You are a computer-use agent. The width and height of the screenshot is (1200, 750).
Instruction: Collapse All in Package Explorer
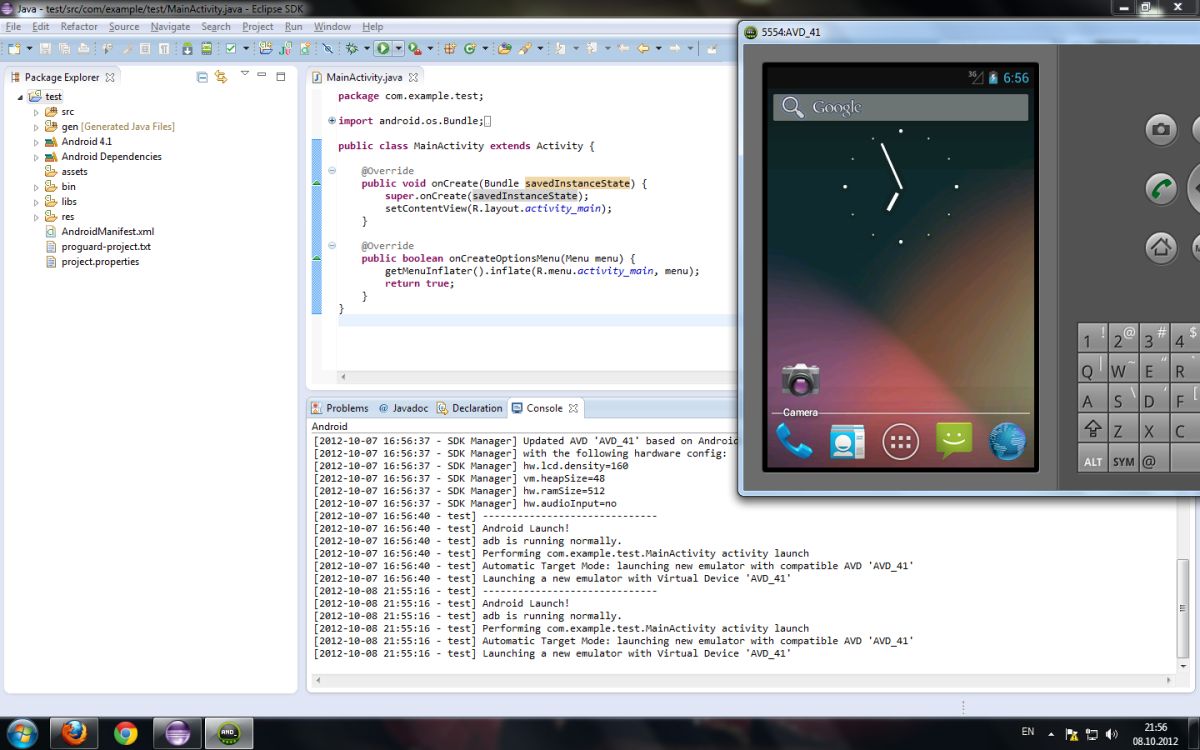pos(202,77)
